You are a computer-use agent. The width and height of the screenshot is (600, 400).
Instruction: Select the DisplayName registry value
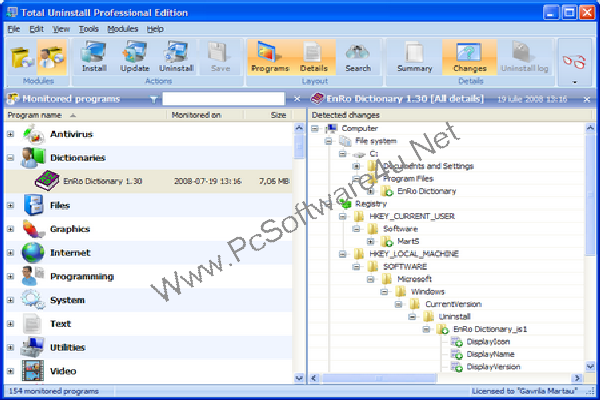490,354
